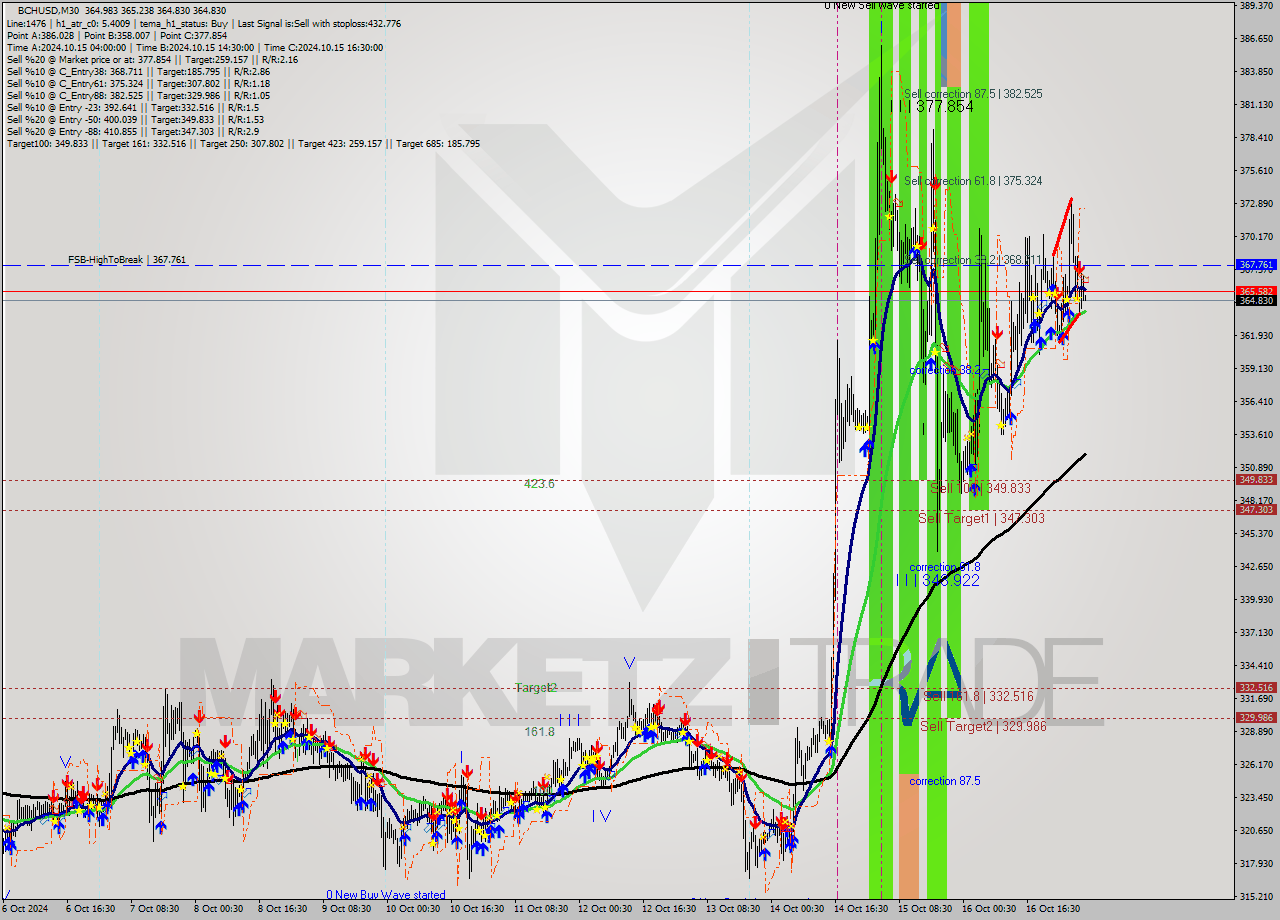Click the 389.370 price scale value
The image size is (1280, 920).
pyautogui.click(x=1256, y=6)
